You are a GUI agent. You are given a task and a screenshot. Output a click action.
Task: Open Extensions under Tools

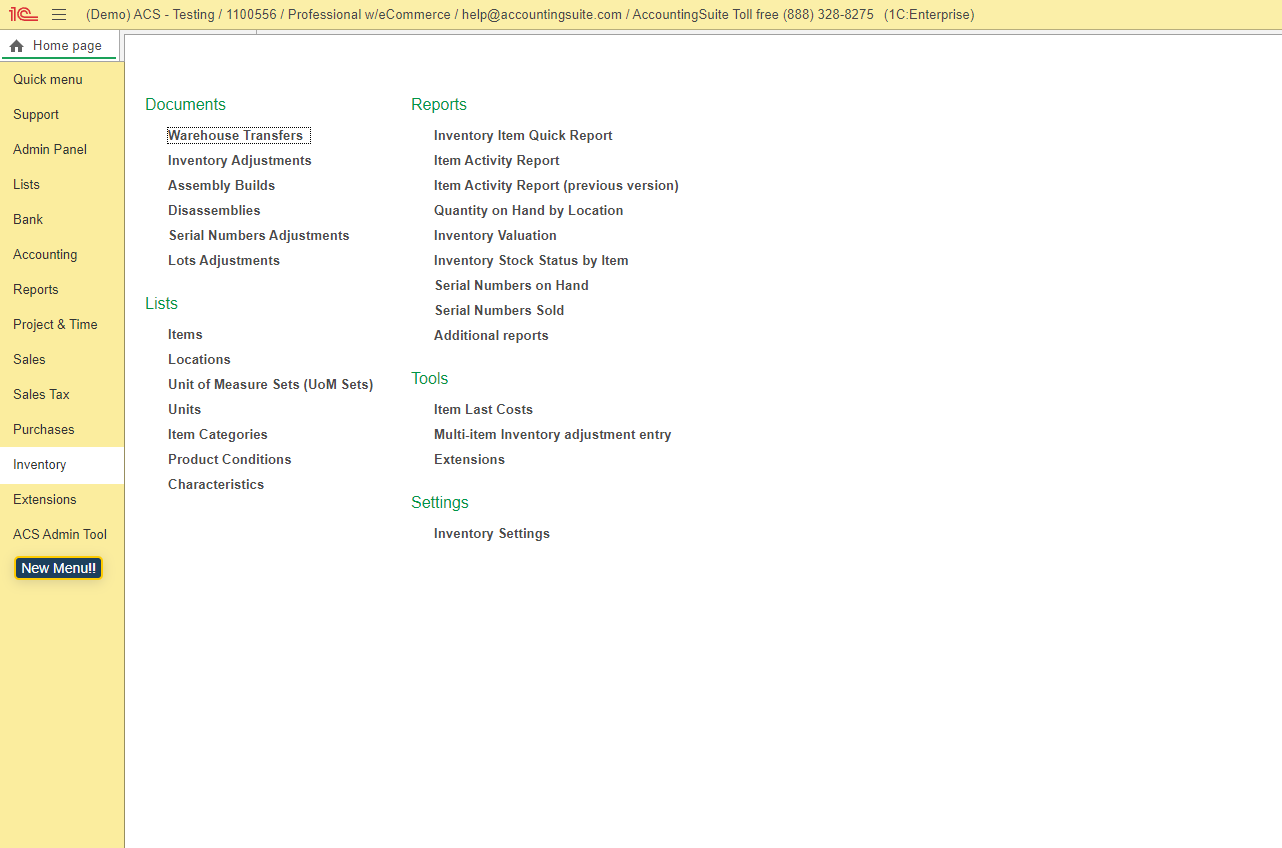469,460
